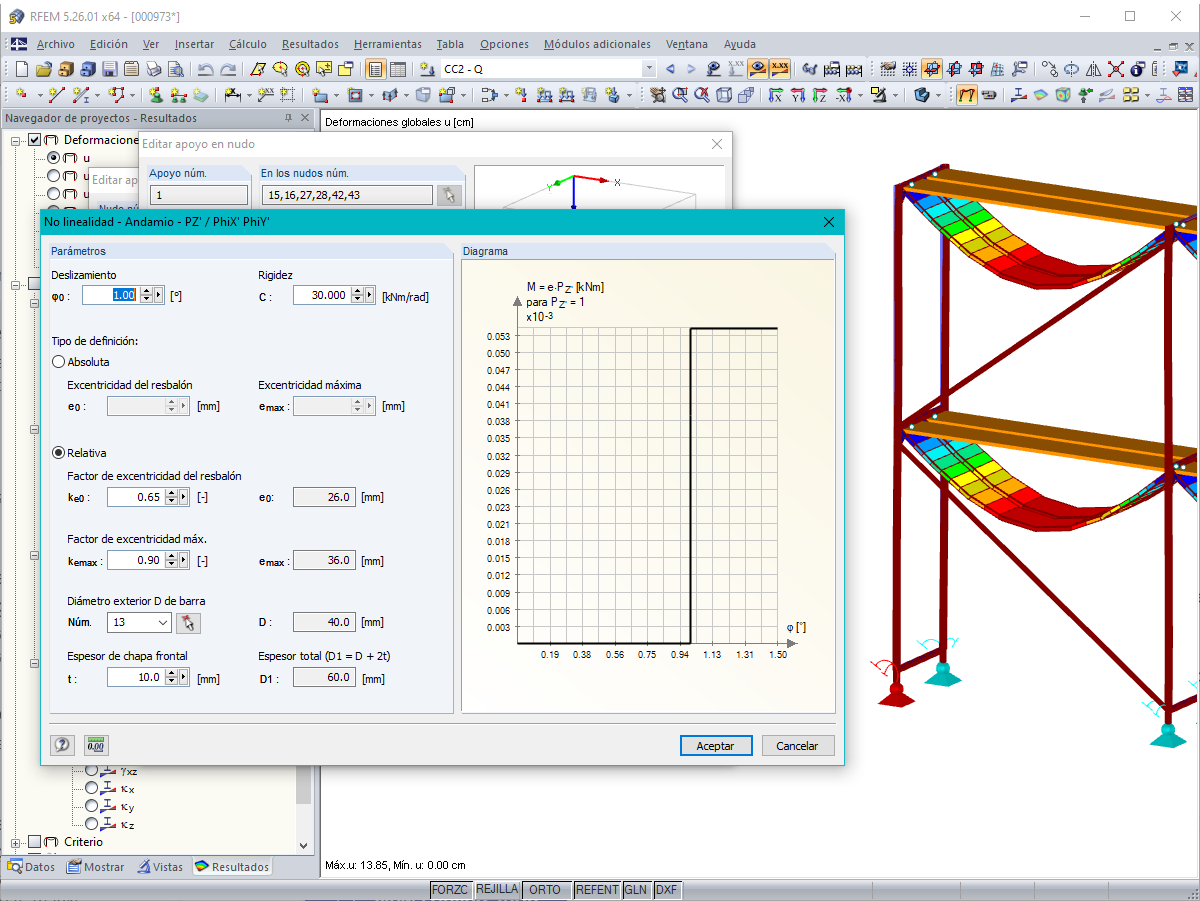This screenshot has width=1200, height=901.
Task: Click the φ0 slip value field
Action: (110, 296)
